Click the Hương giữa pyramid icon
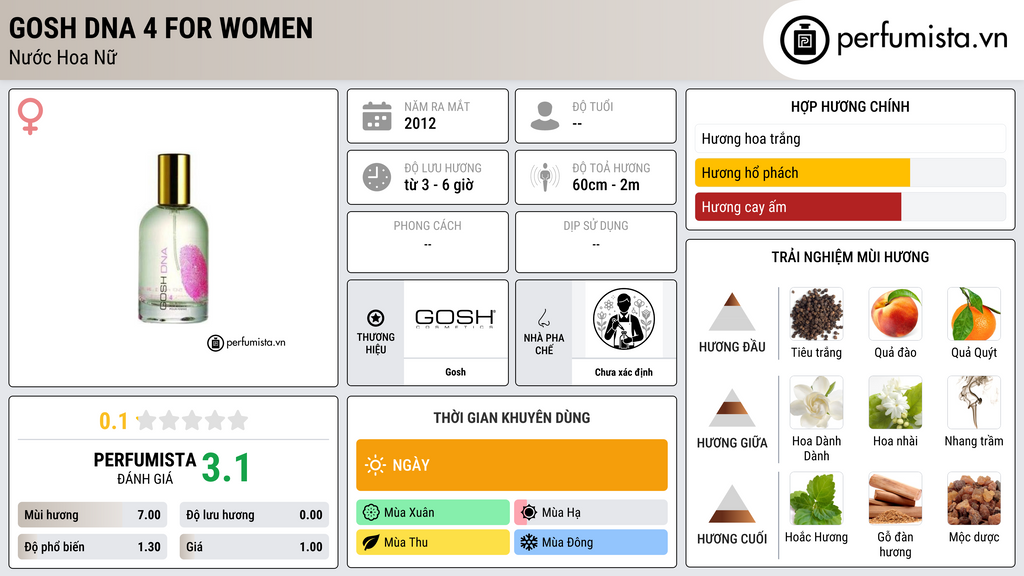The height and width of the screenshot is (576, 1024). pos(732,408)
